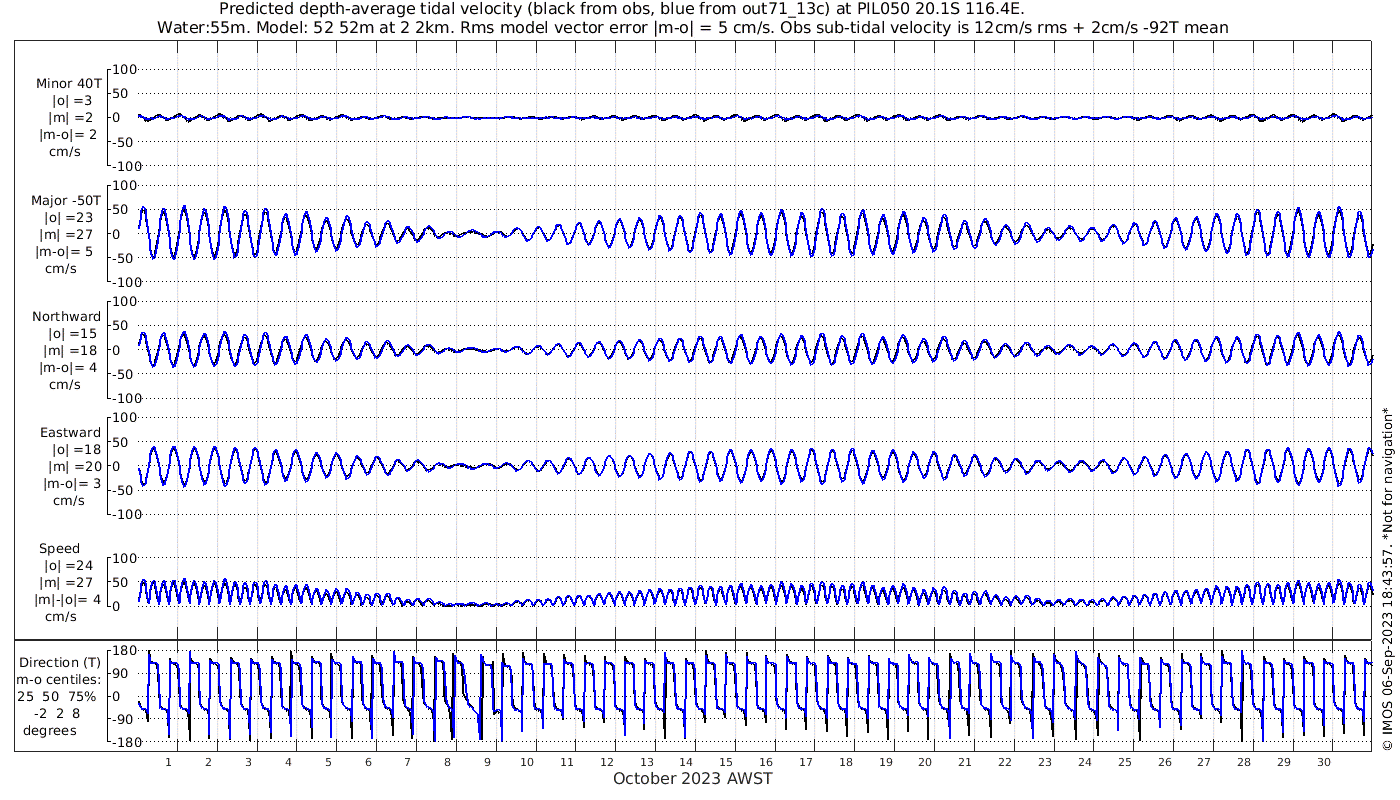Click day 28 on the date axis
The image size is (1400, 800).
click(1244, 762)
